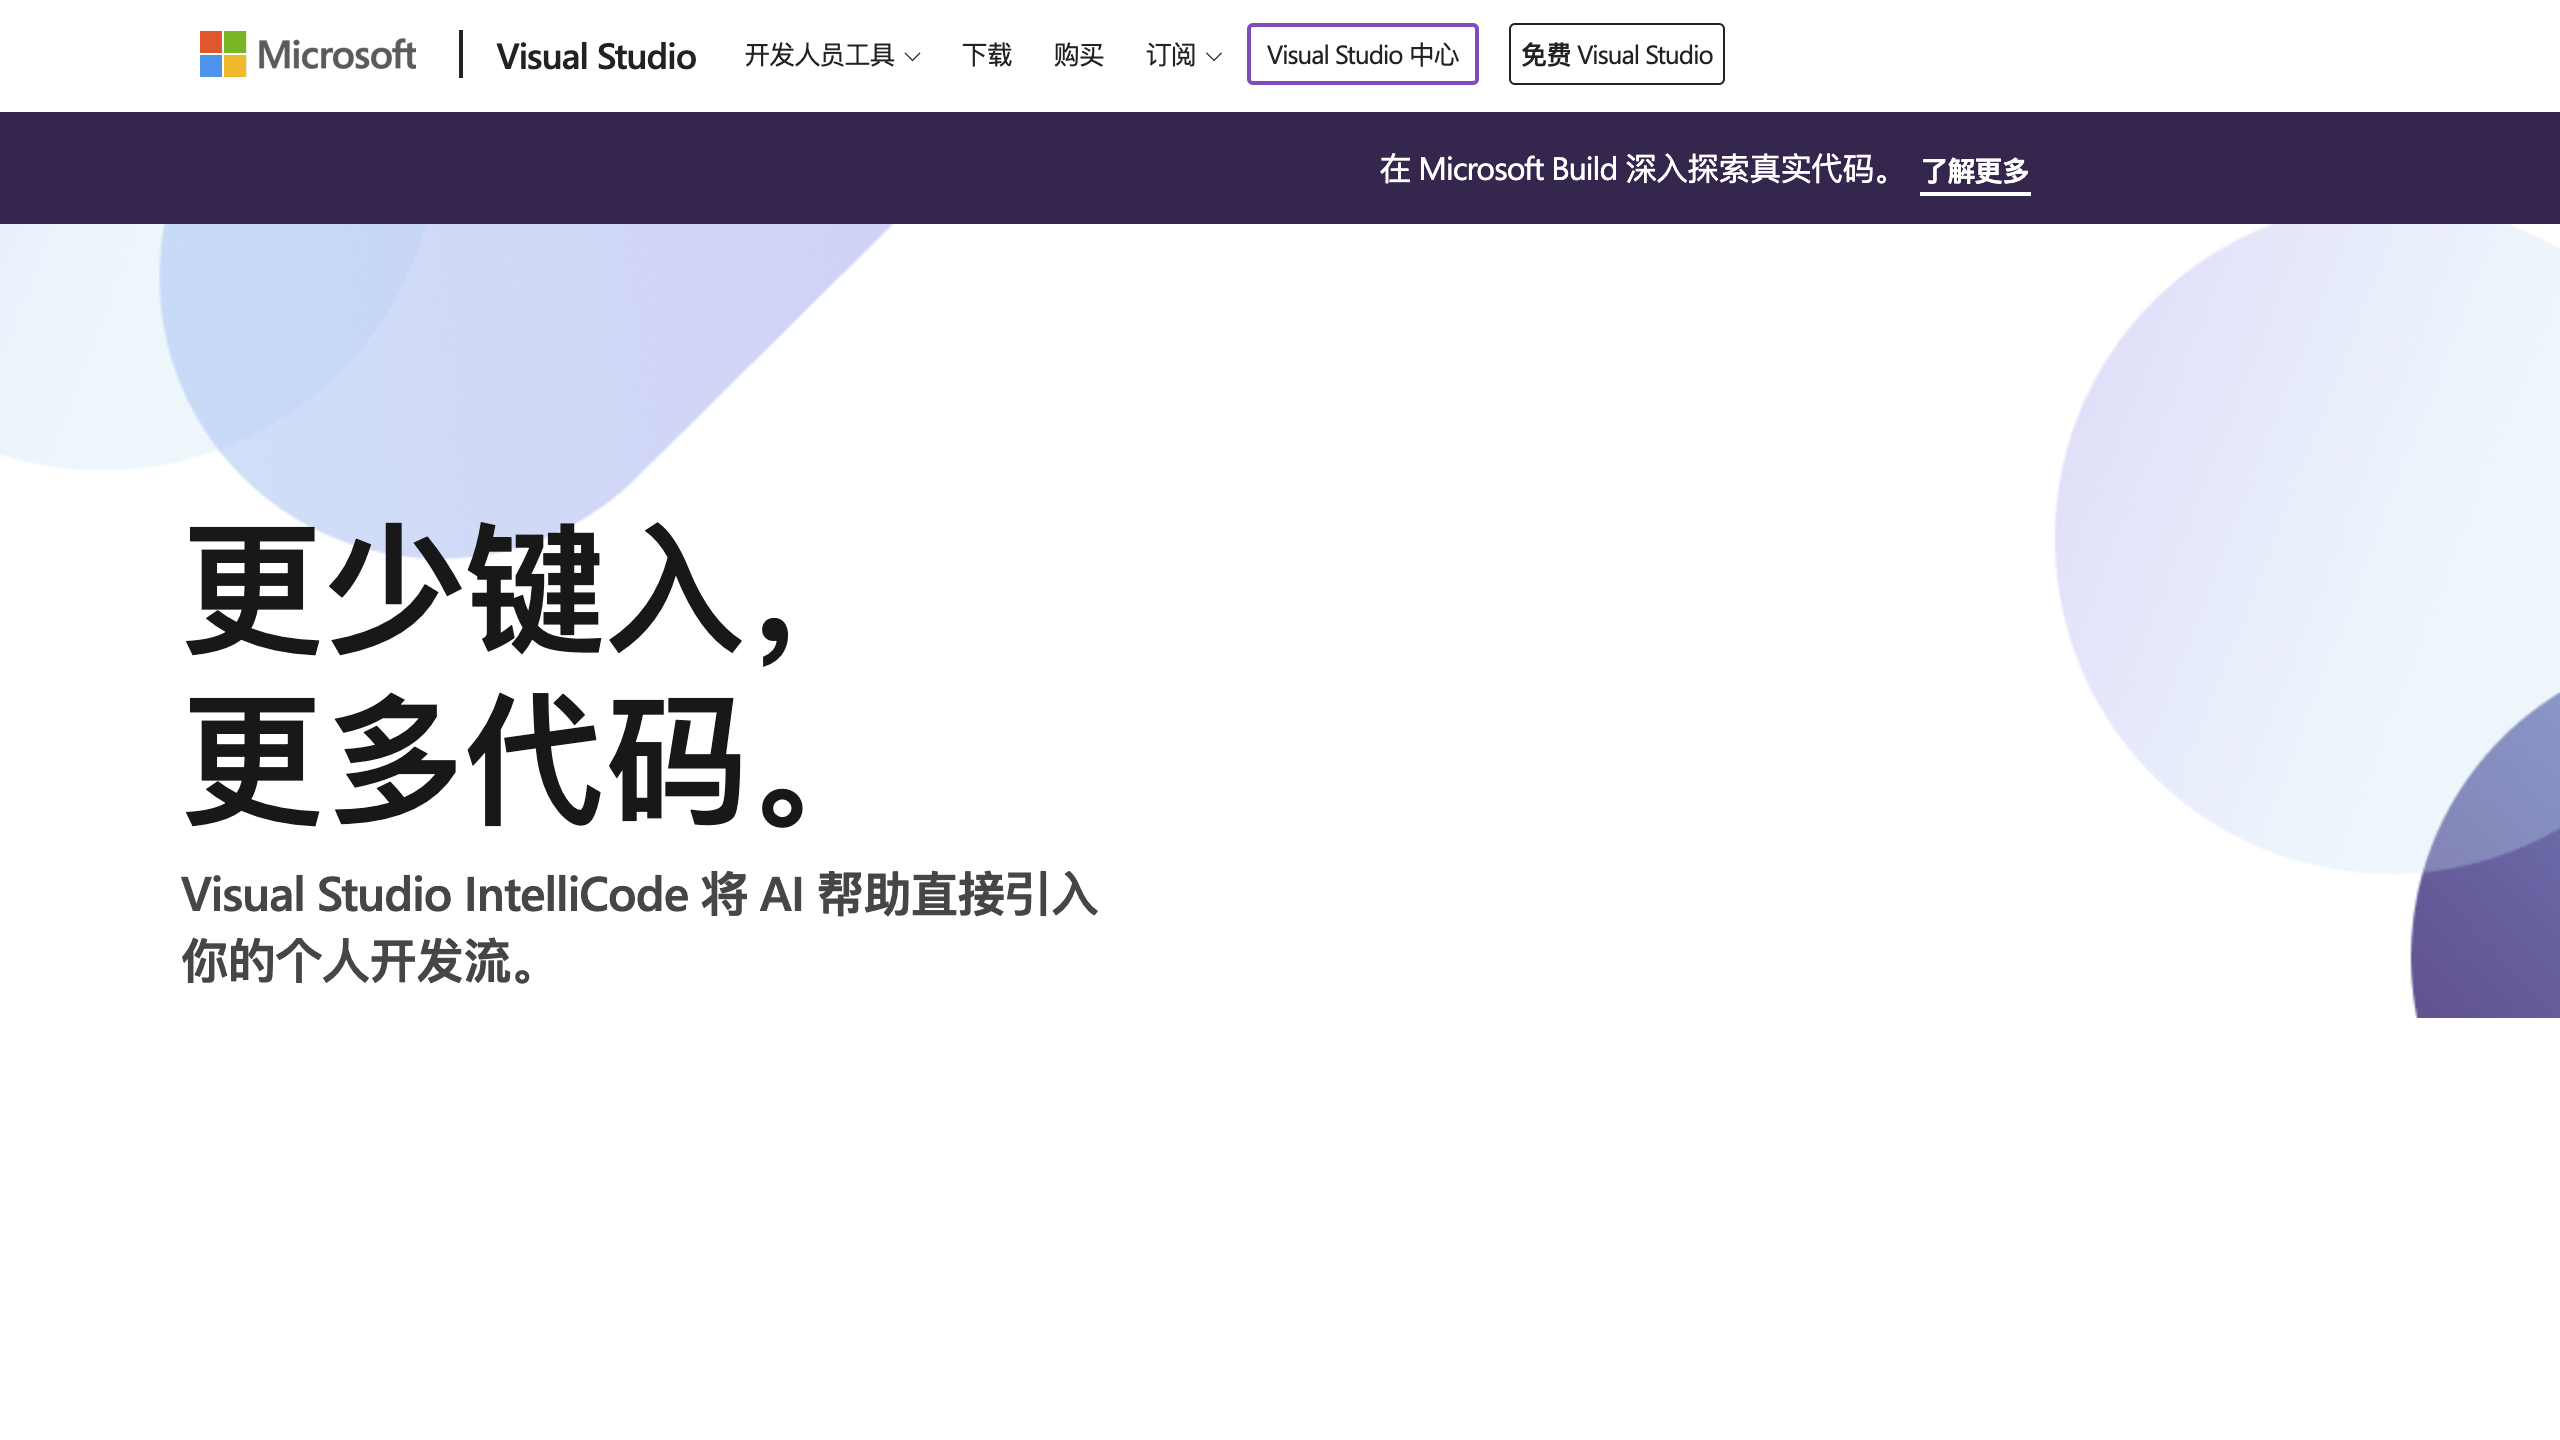Click the Microsoft logo
Image resolution: width=2560 pixels, height=1440 pixels.
click(308, 54)
